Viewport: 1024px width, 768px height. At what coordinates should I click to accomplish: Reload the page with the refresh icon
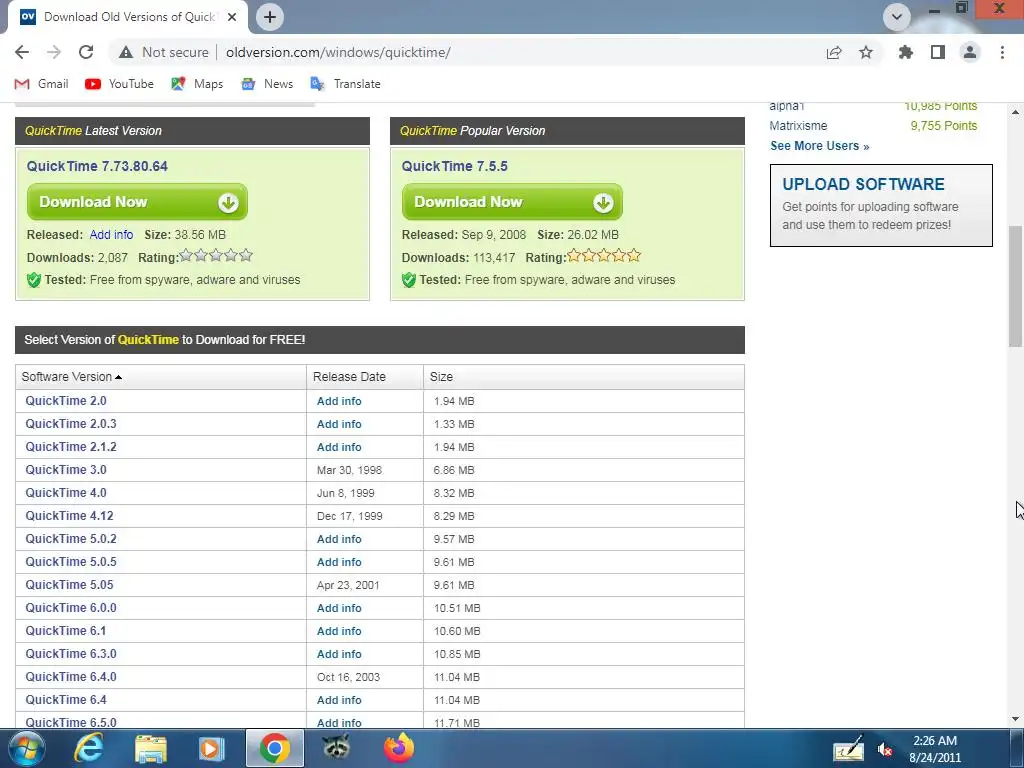tap(86, 52)
